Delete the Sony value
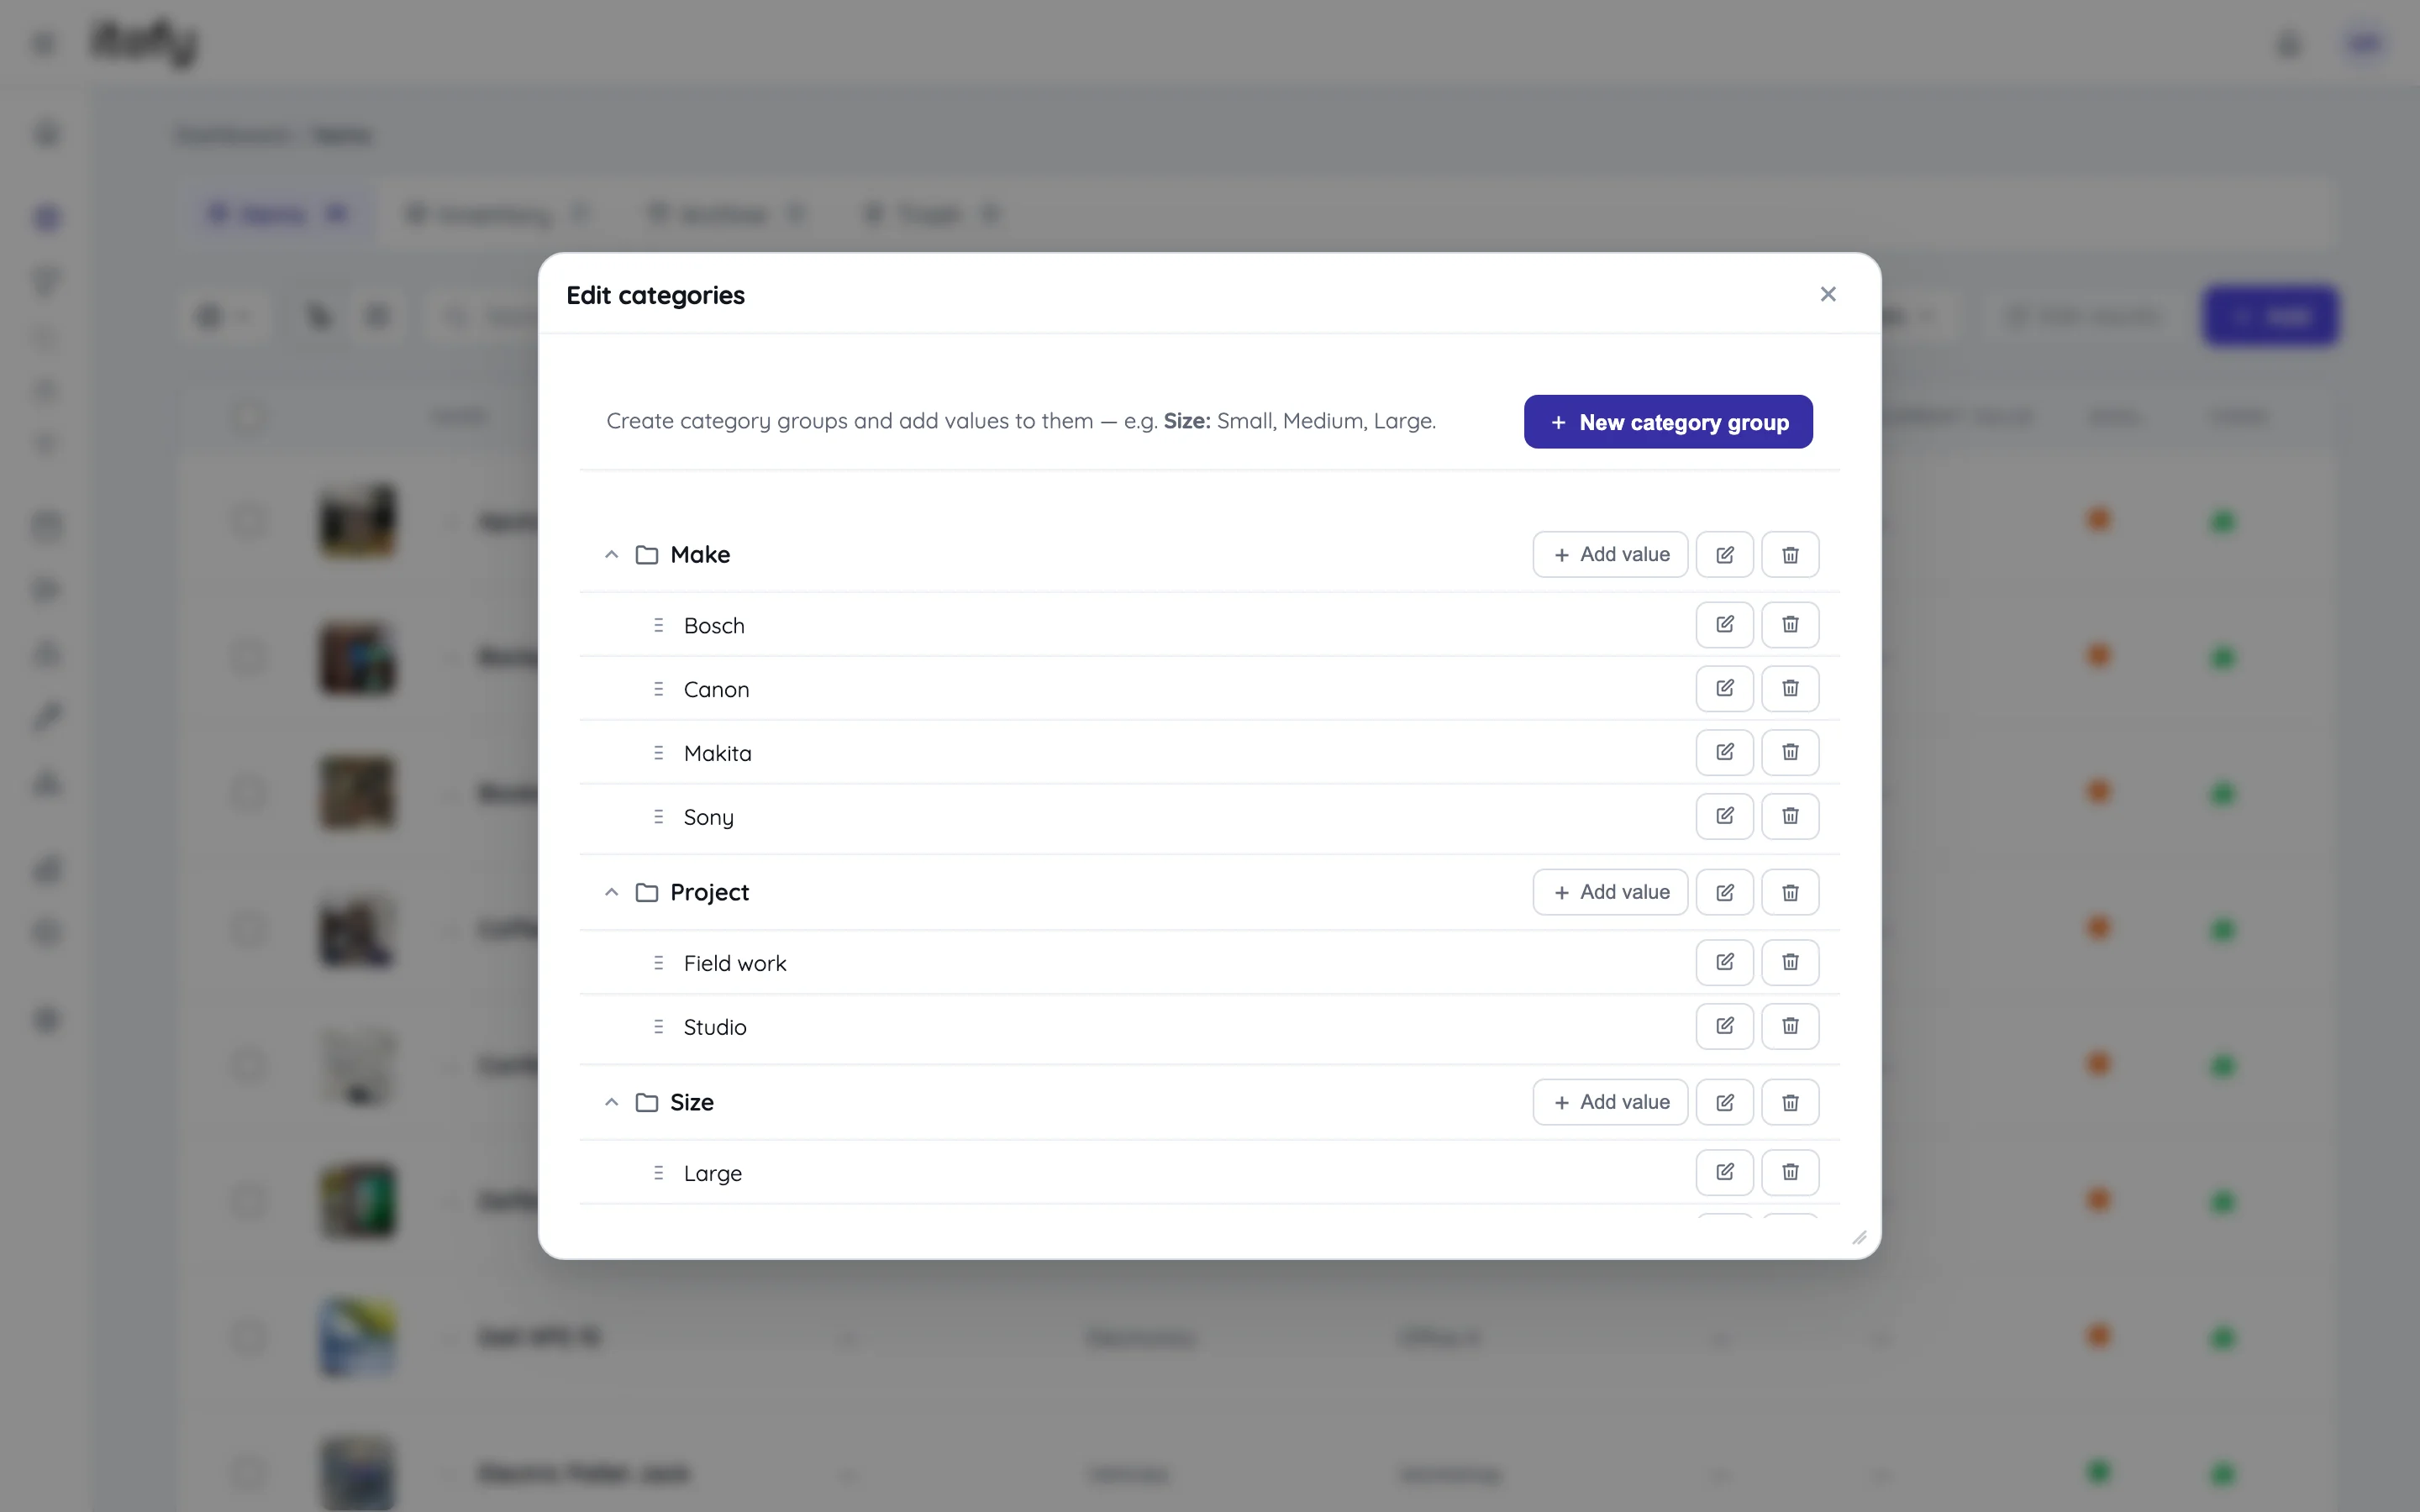Viewport: 2420px width, 1512px height. tap(1790, 817)
